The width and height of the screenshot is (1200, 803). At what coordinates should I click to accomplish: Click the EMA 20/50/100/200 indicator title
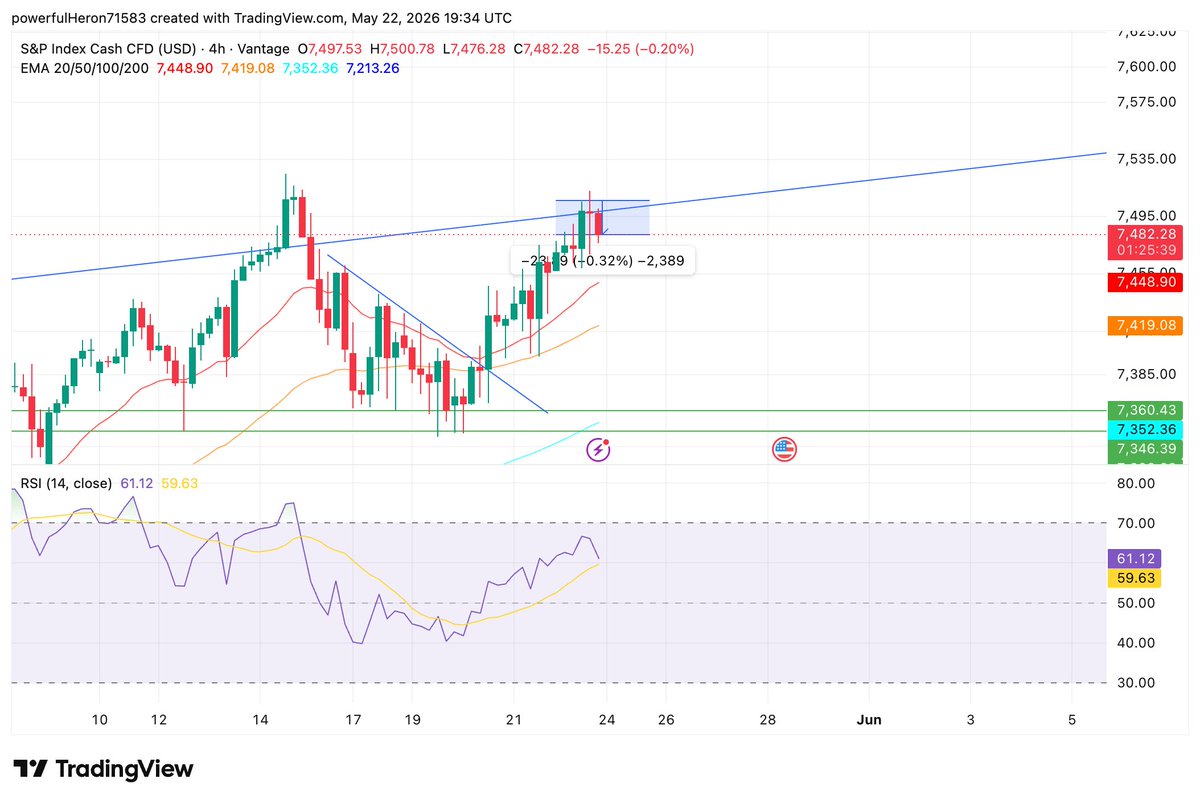(85, 68)
